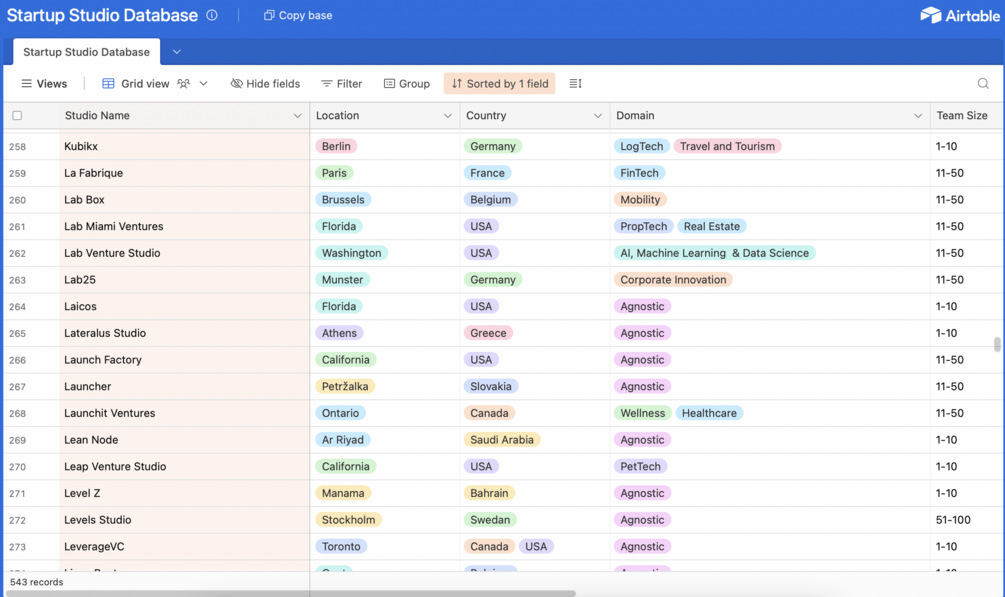Click the Group button
This screenshot has width=1005, height=597.
click(x=407, y=83)
